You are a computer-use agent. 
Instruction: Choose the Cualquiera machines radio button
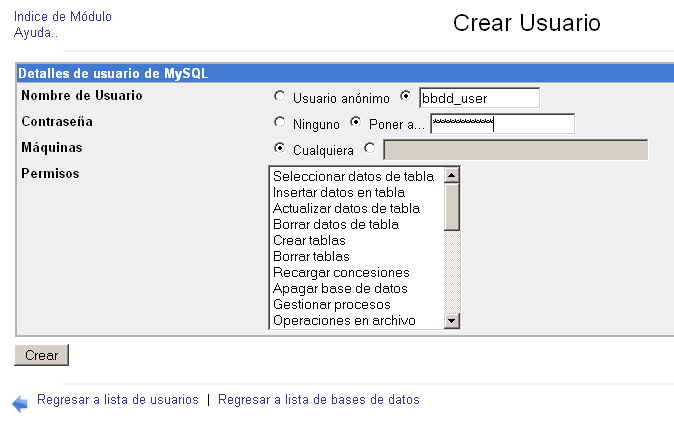pos(279,149)
